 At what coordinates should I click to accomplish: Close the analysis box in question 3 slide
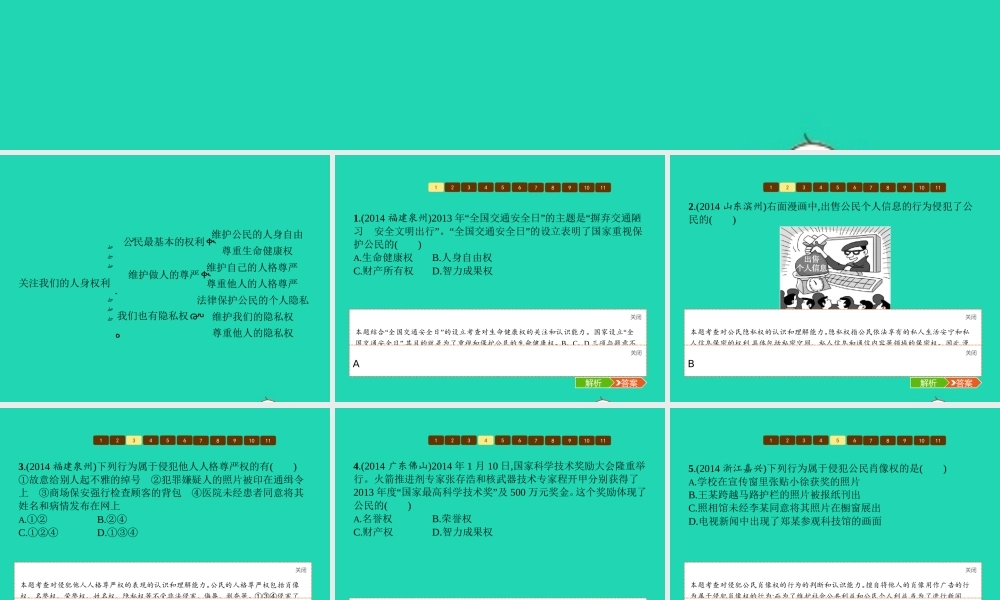301,570
